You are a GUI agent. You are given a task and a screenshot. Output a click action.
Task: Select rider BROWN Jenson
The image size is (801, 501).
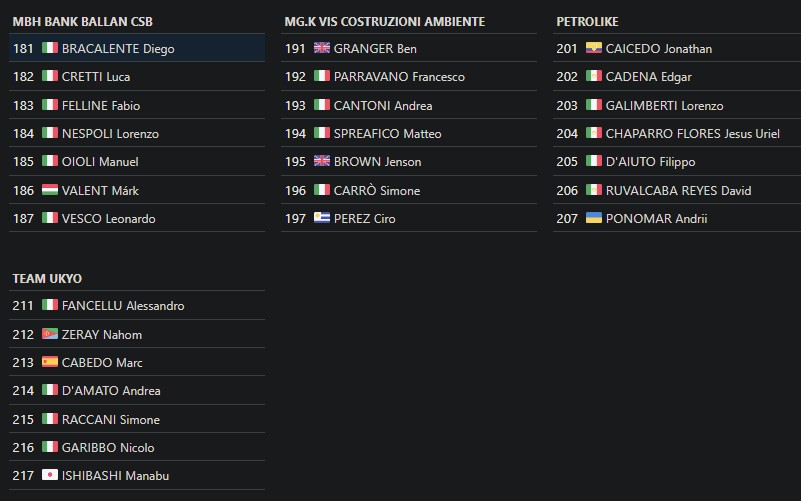click(x=377, y=162)
